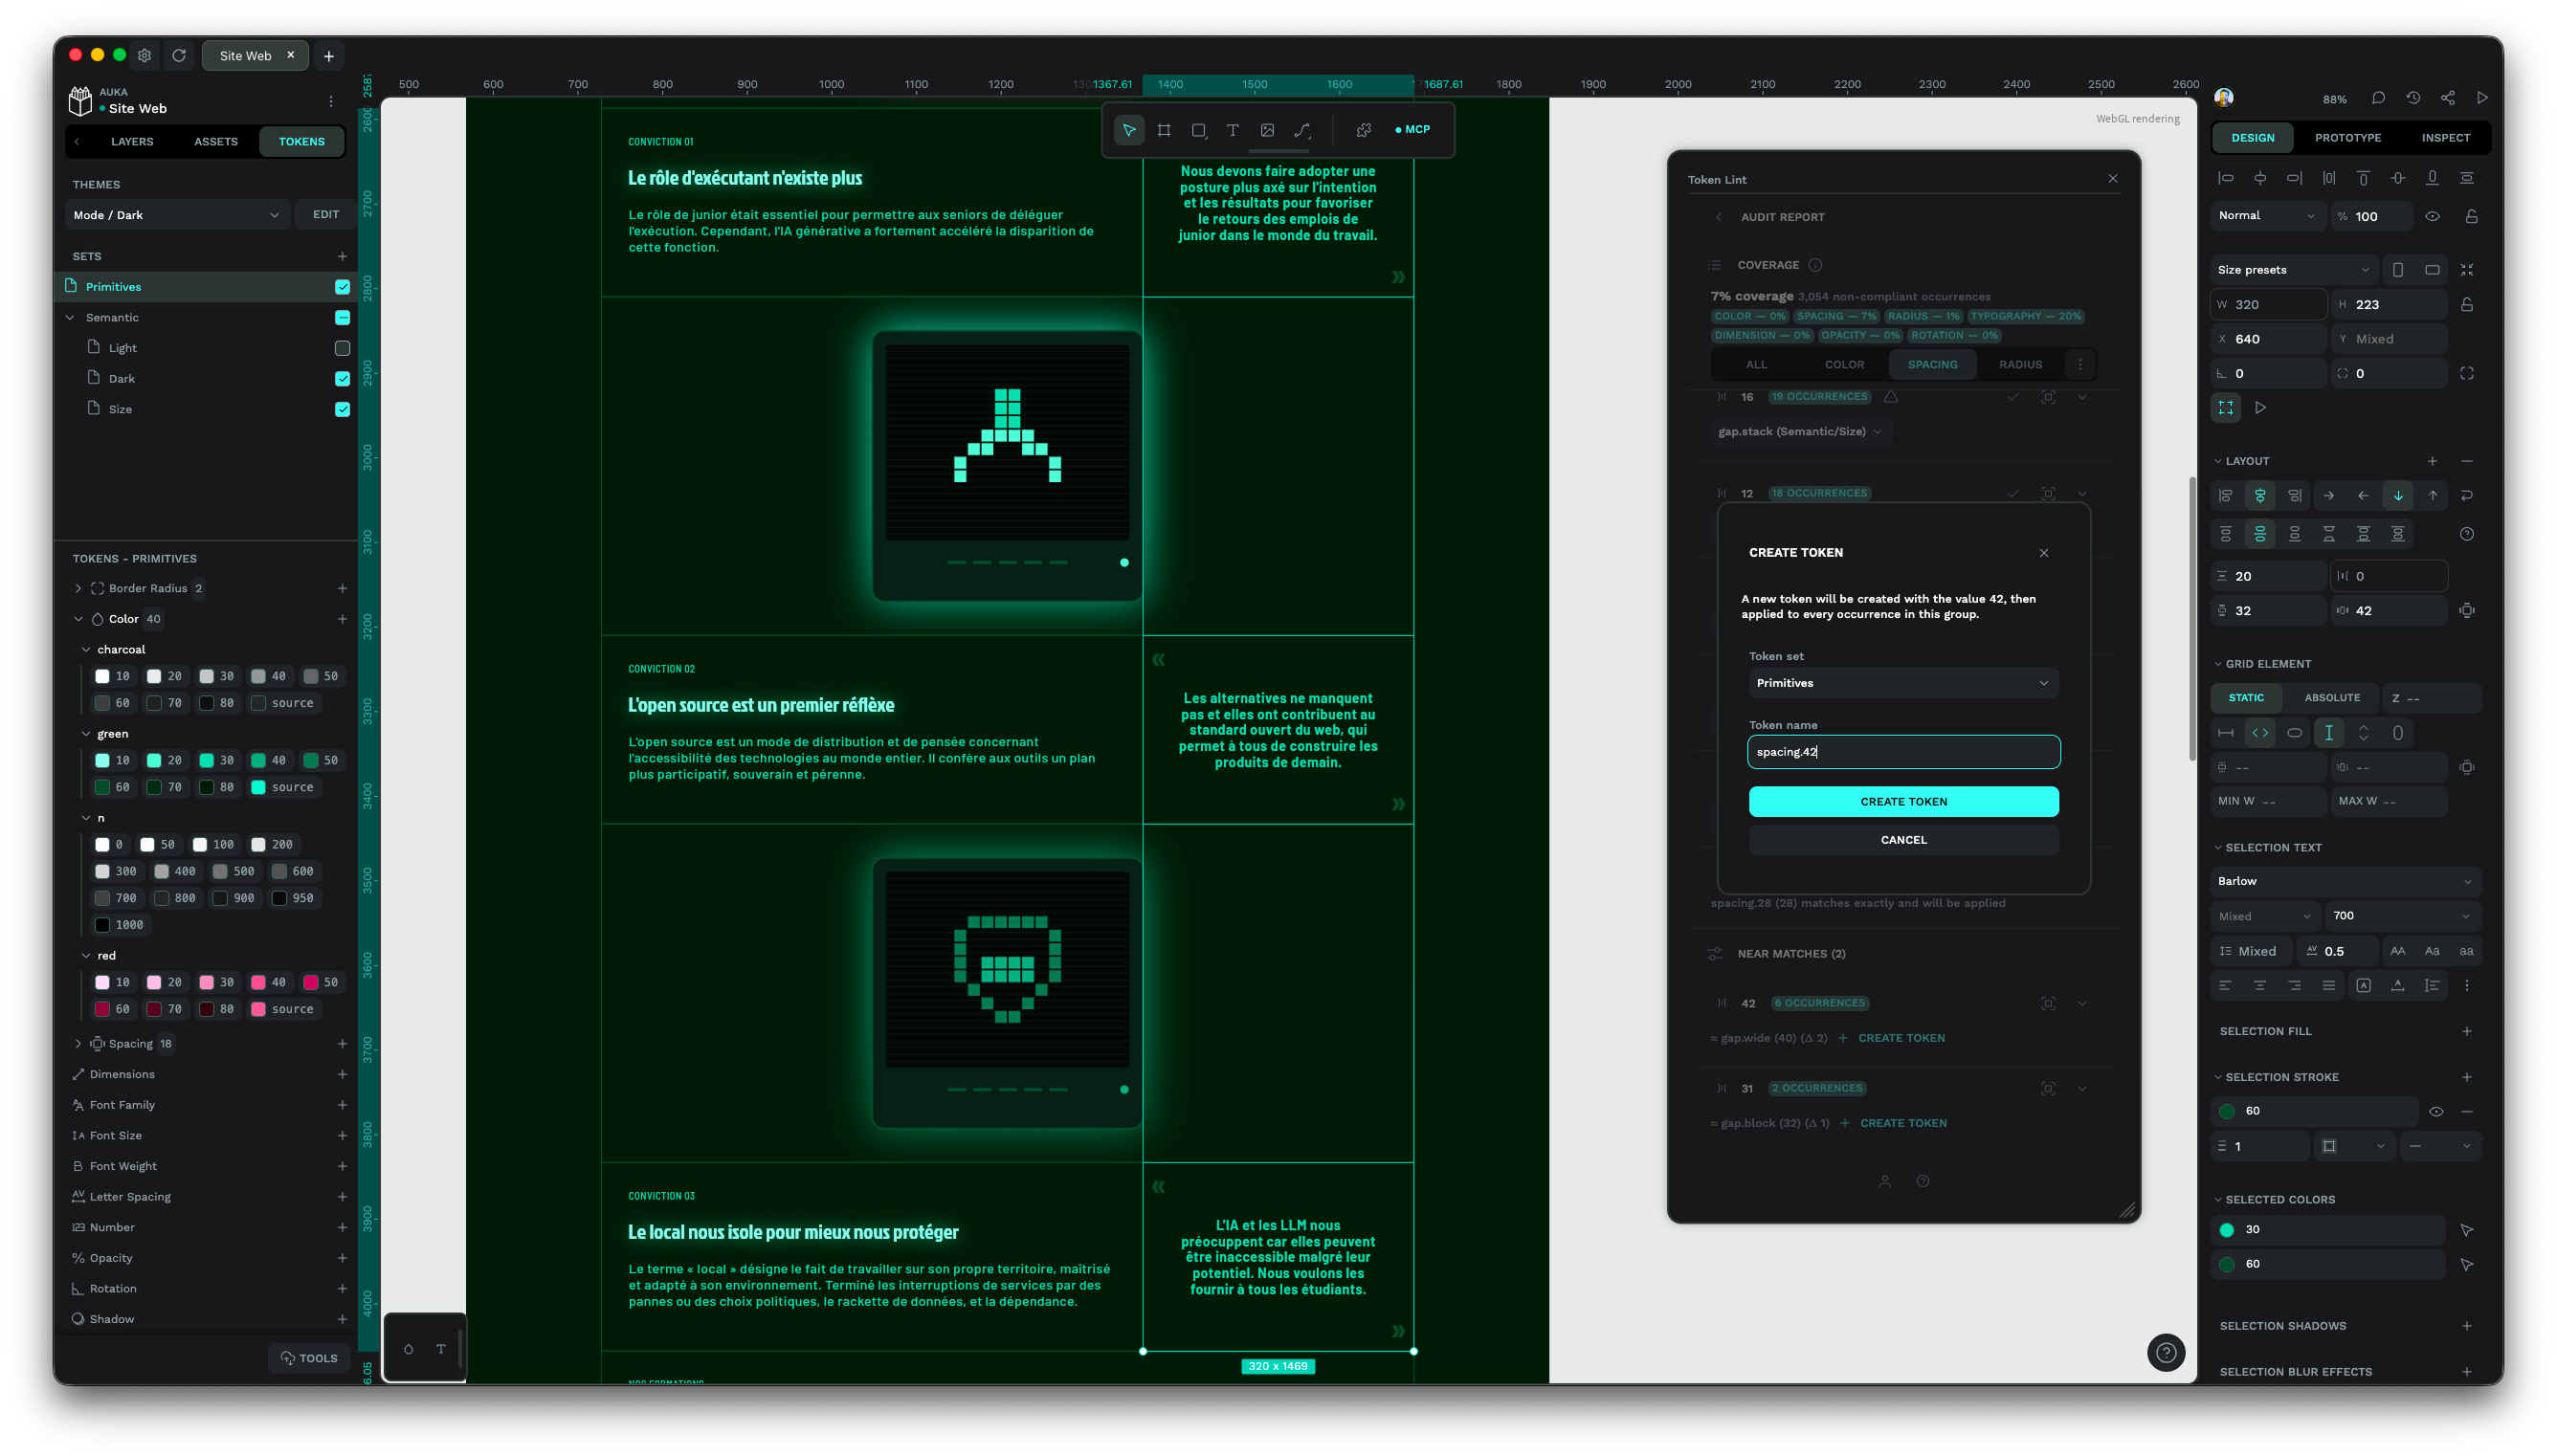This screenshot has width=2557, height=1456.
Task: Add a Shadow token with plus
Action: tap(342, 1319)
